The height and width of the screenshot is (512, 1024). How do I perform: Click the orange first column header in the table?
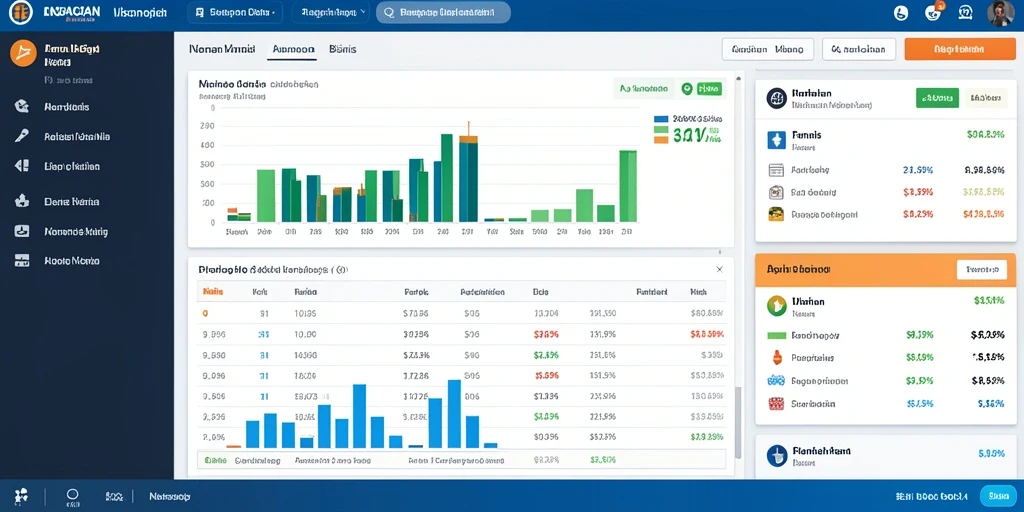point(213,292)
